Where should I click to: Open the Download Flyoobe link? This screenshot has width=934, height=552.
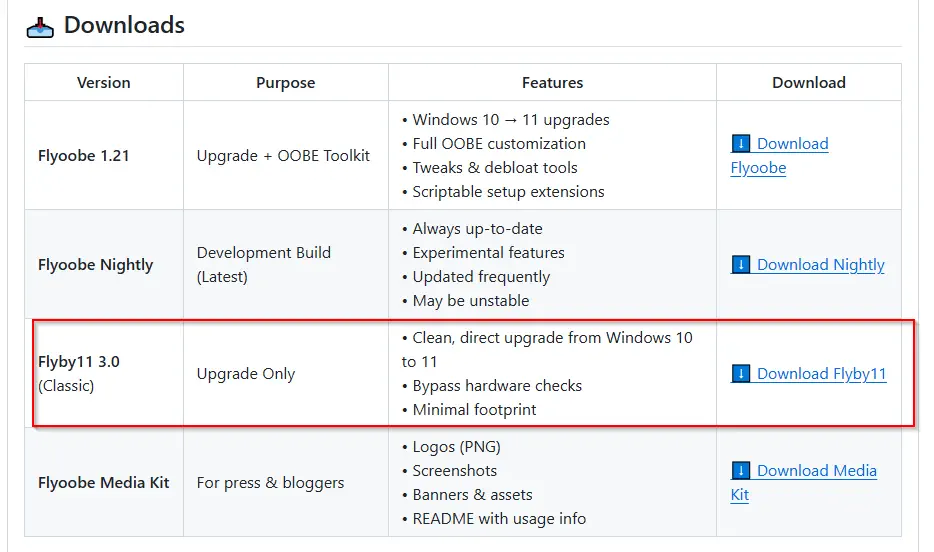point(780,155)
